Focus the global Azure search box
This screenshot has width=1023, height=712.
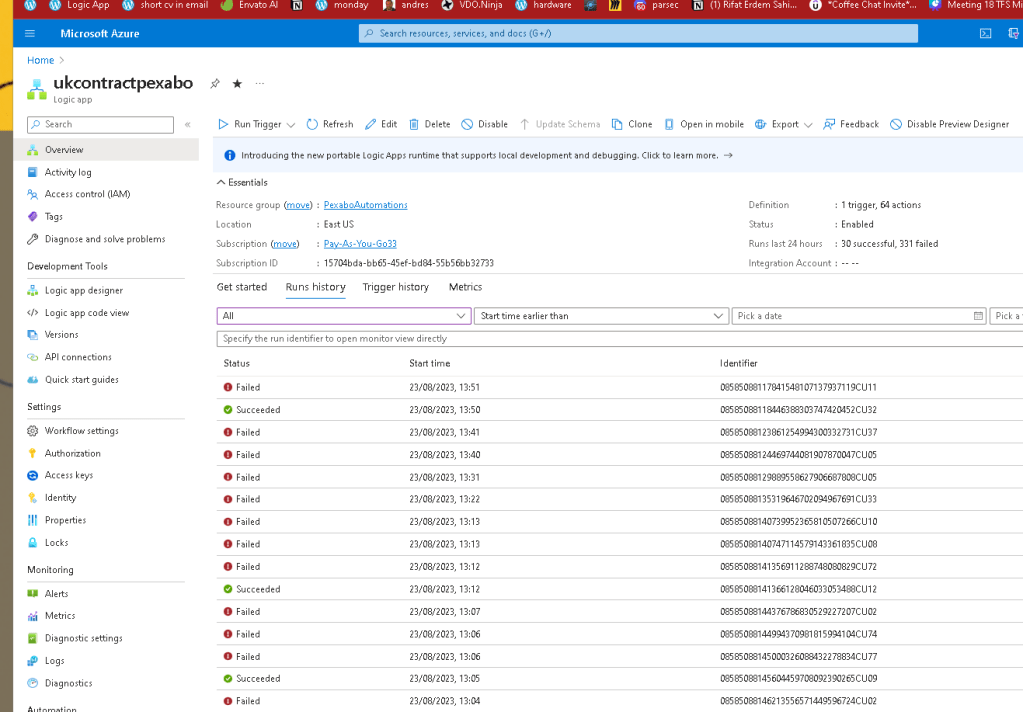638,33
